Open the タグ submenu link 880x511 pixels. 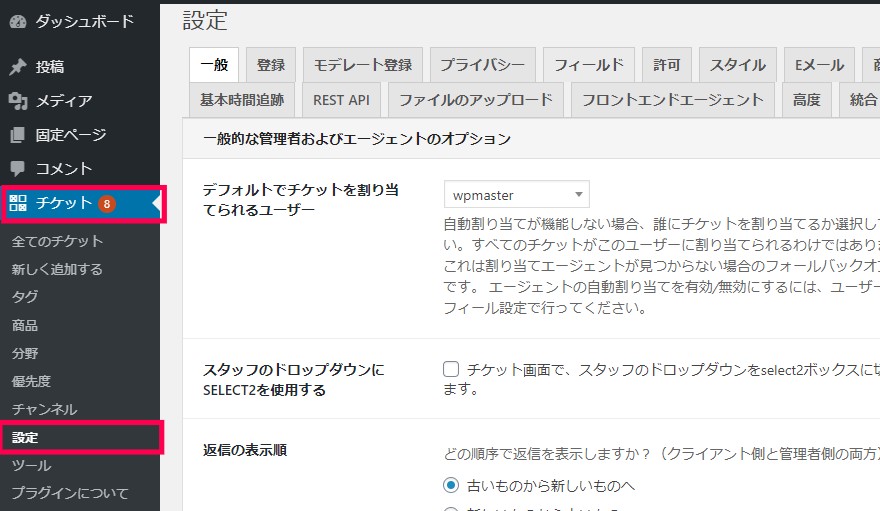(25, 297)
